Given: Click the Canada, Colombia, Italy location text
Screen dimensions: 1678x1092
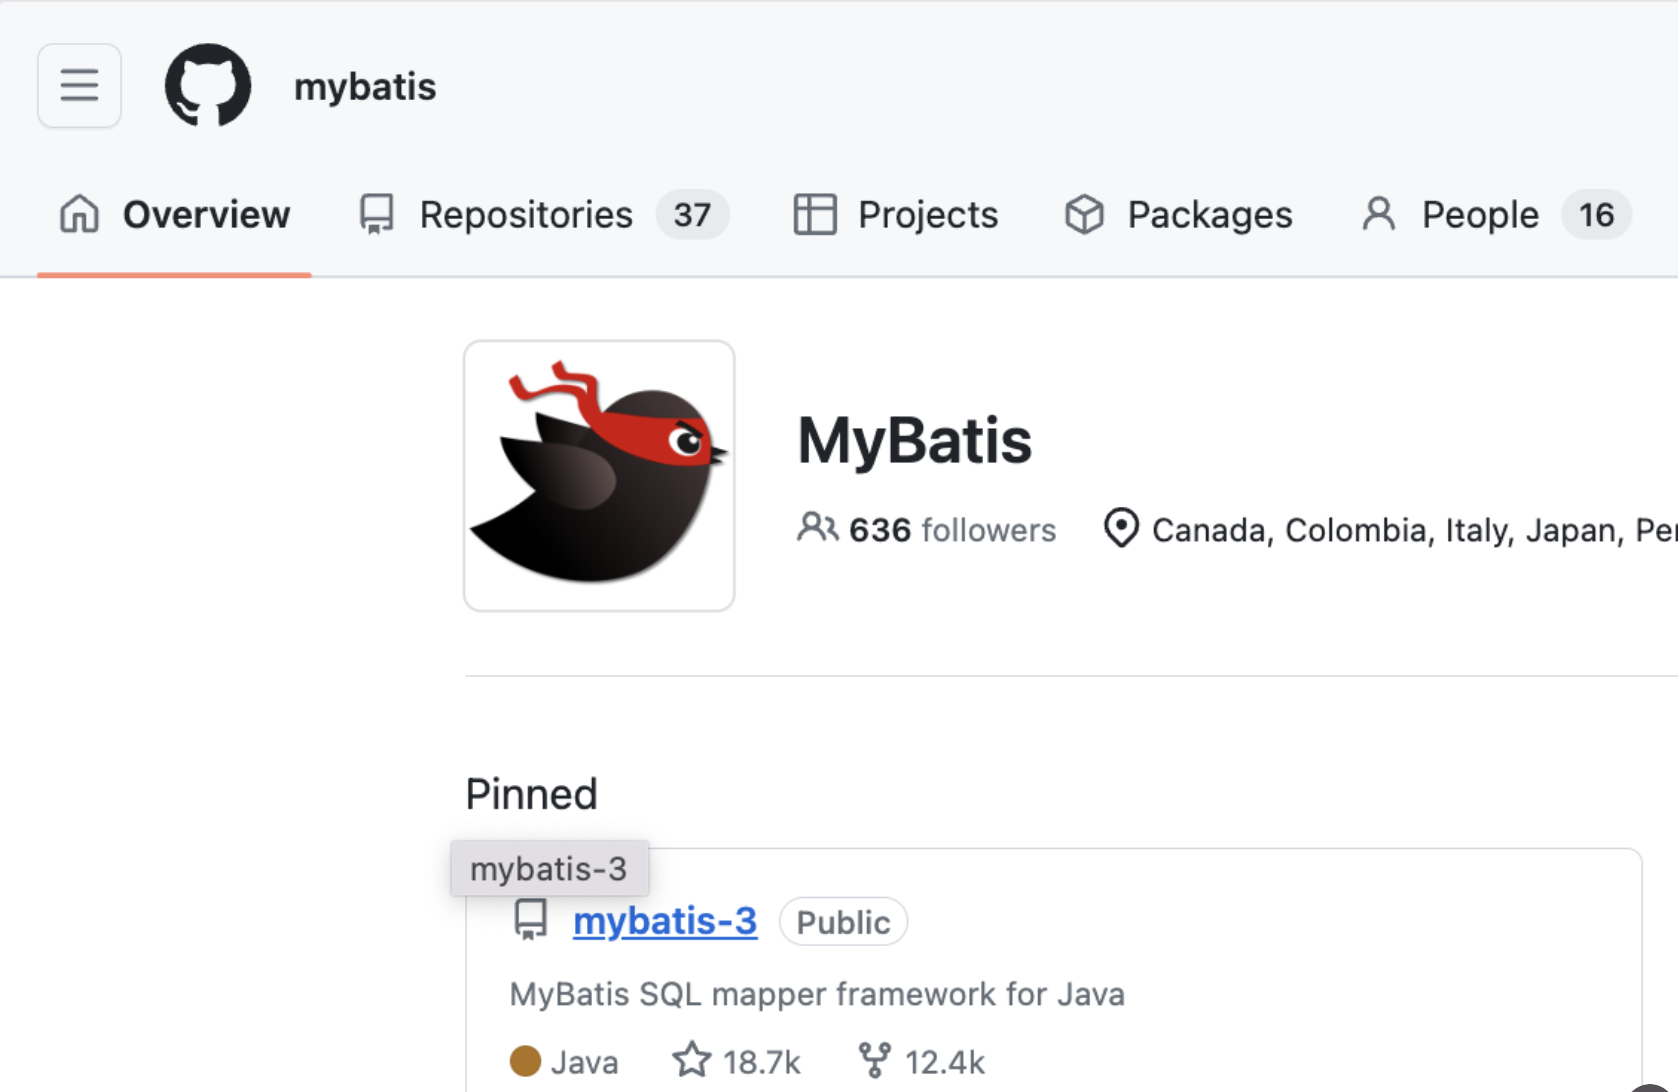Looking at the screenshot, I should [x=1414, y=529].
